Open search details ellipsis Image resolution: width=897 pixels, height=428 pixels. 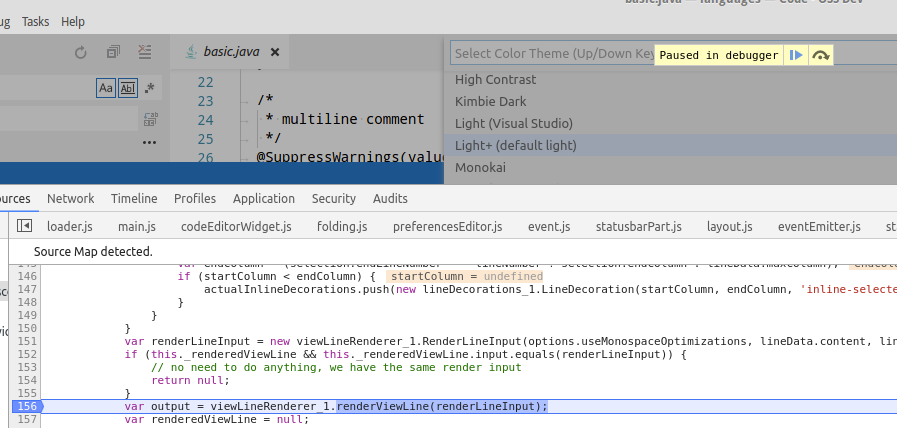[150, 142]
